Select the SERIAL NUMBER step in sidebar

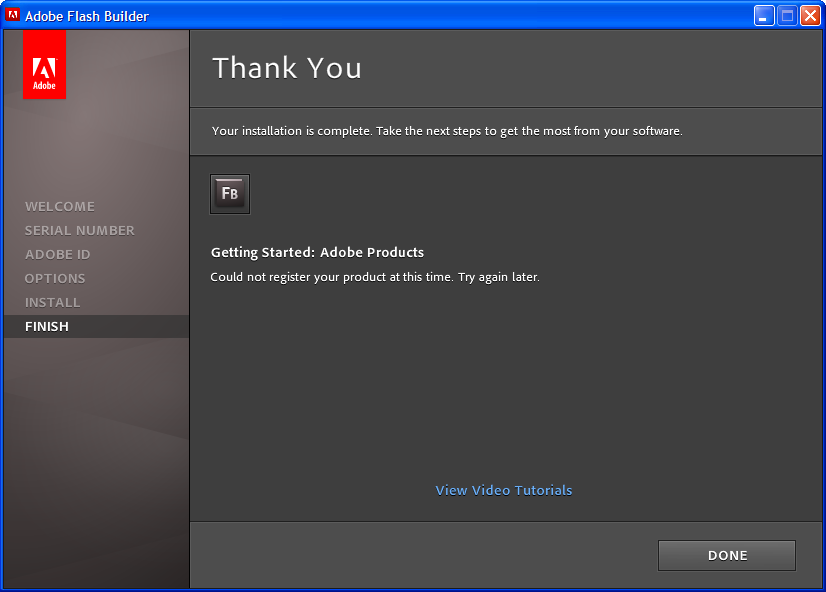click(80, 231)
